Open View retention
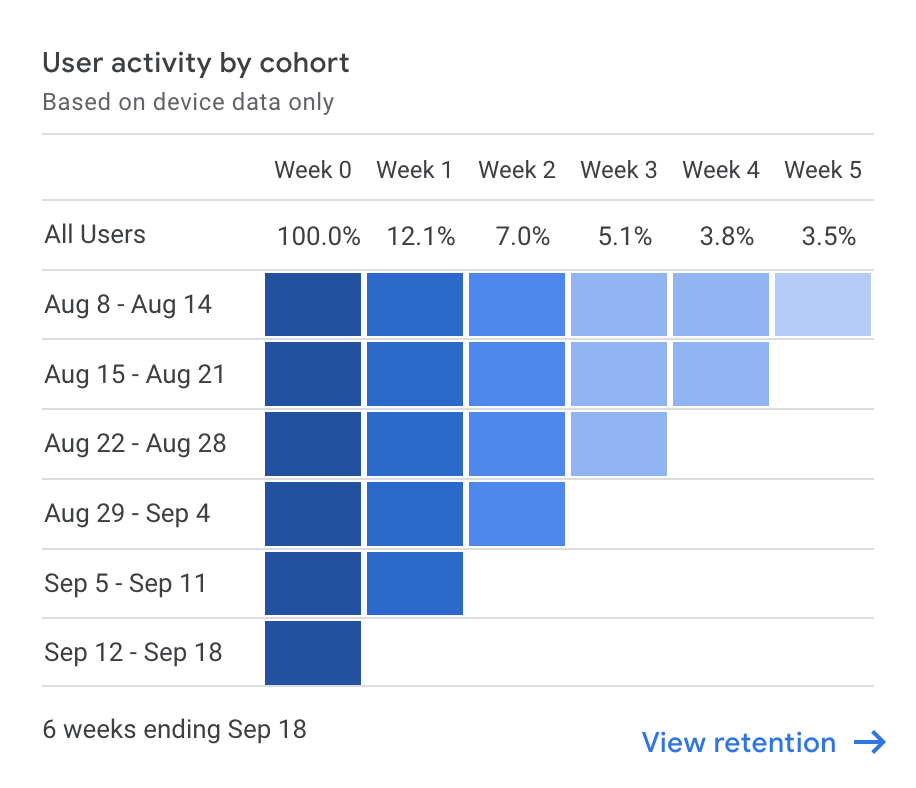 (737, 743)
